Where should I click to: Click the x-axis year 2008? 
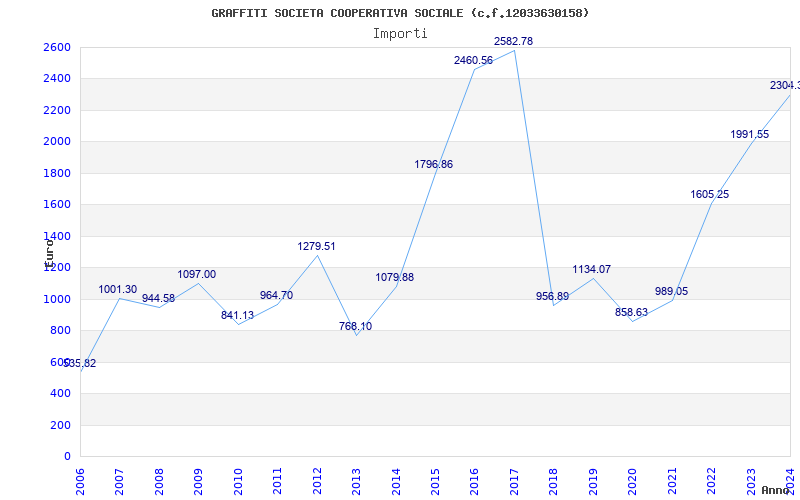pos(159,481)
